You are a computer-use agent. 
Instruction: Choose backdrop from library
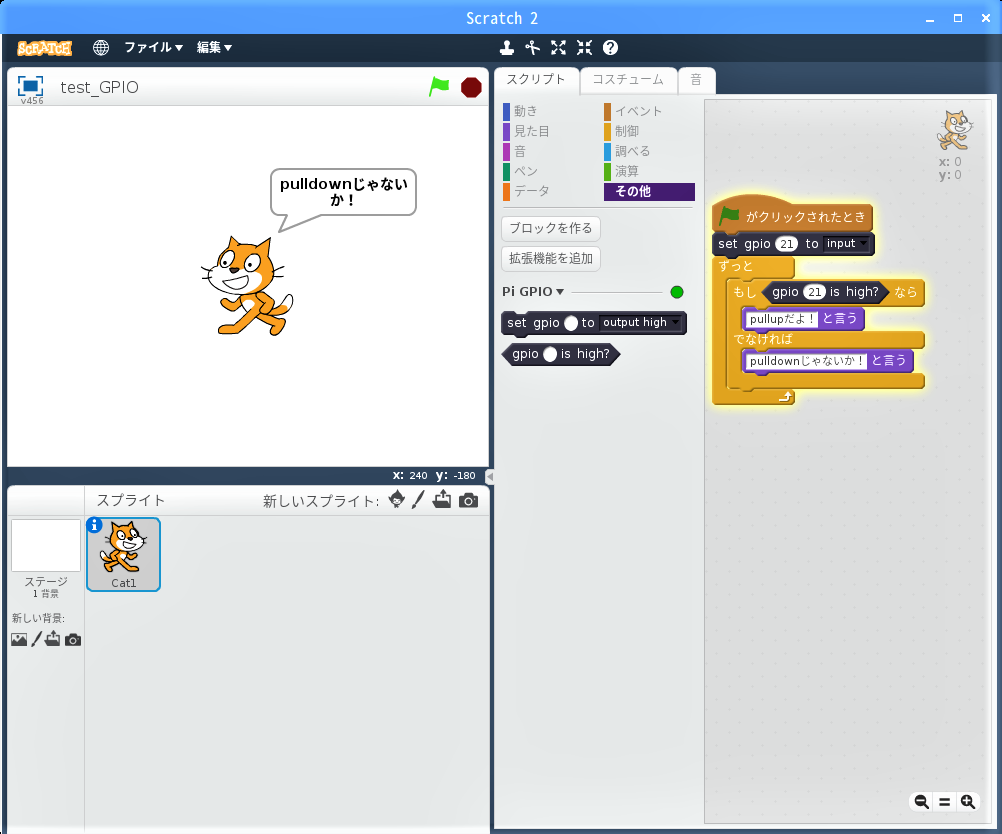pos(19,639)
